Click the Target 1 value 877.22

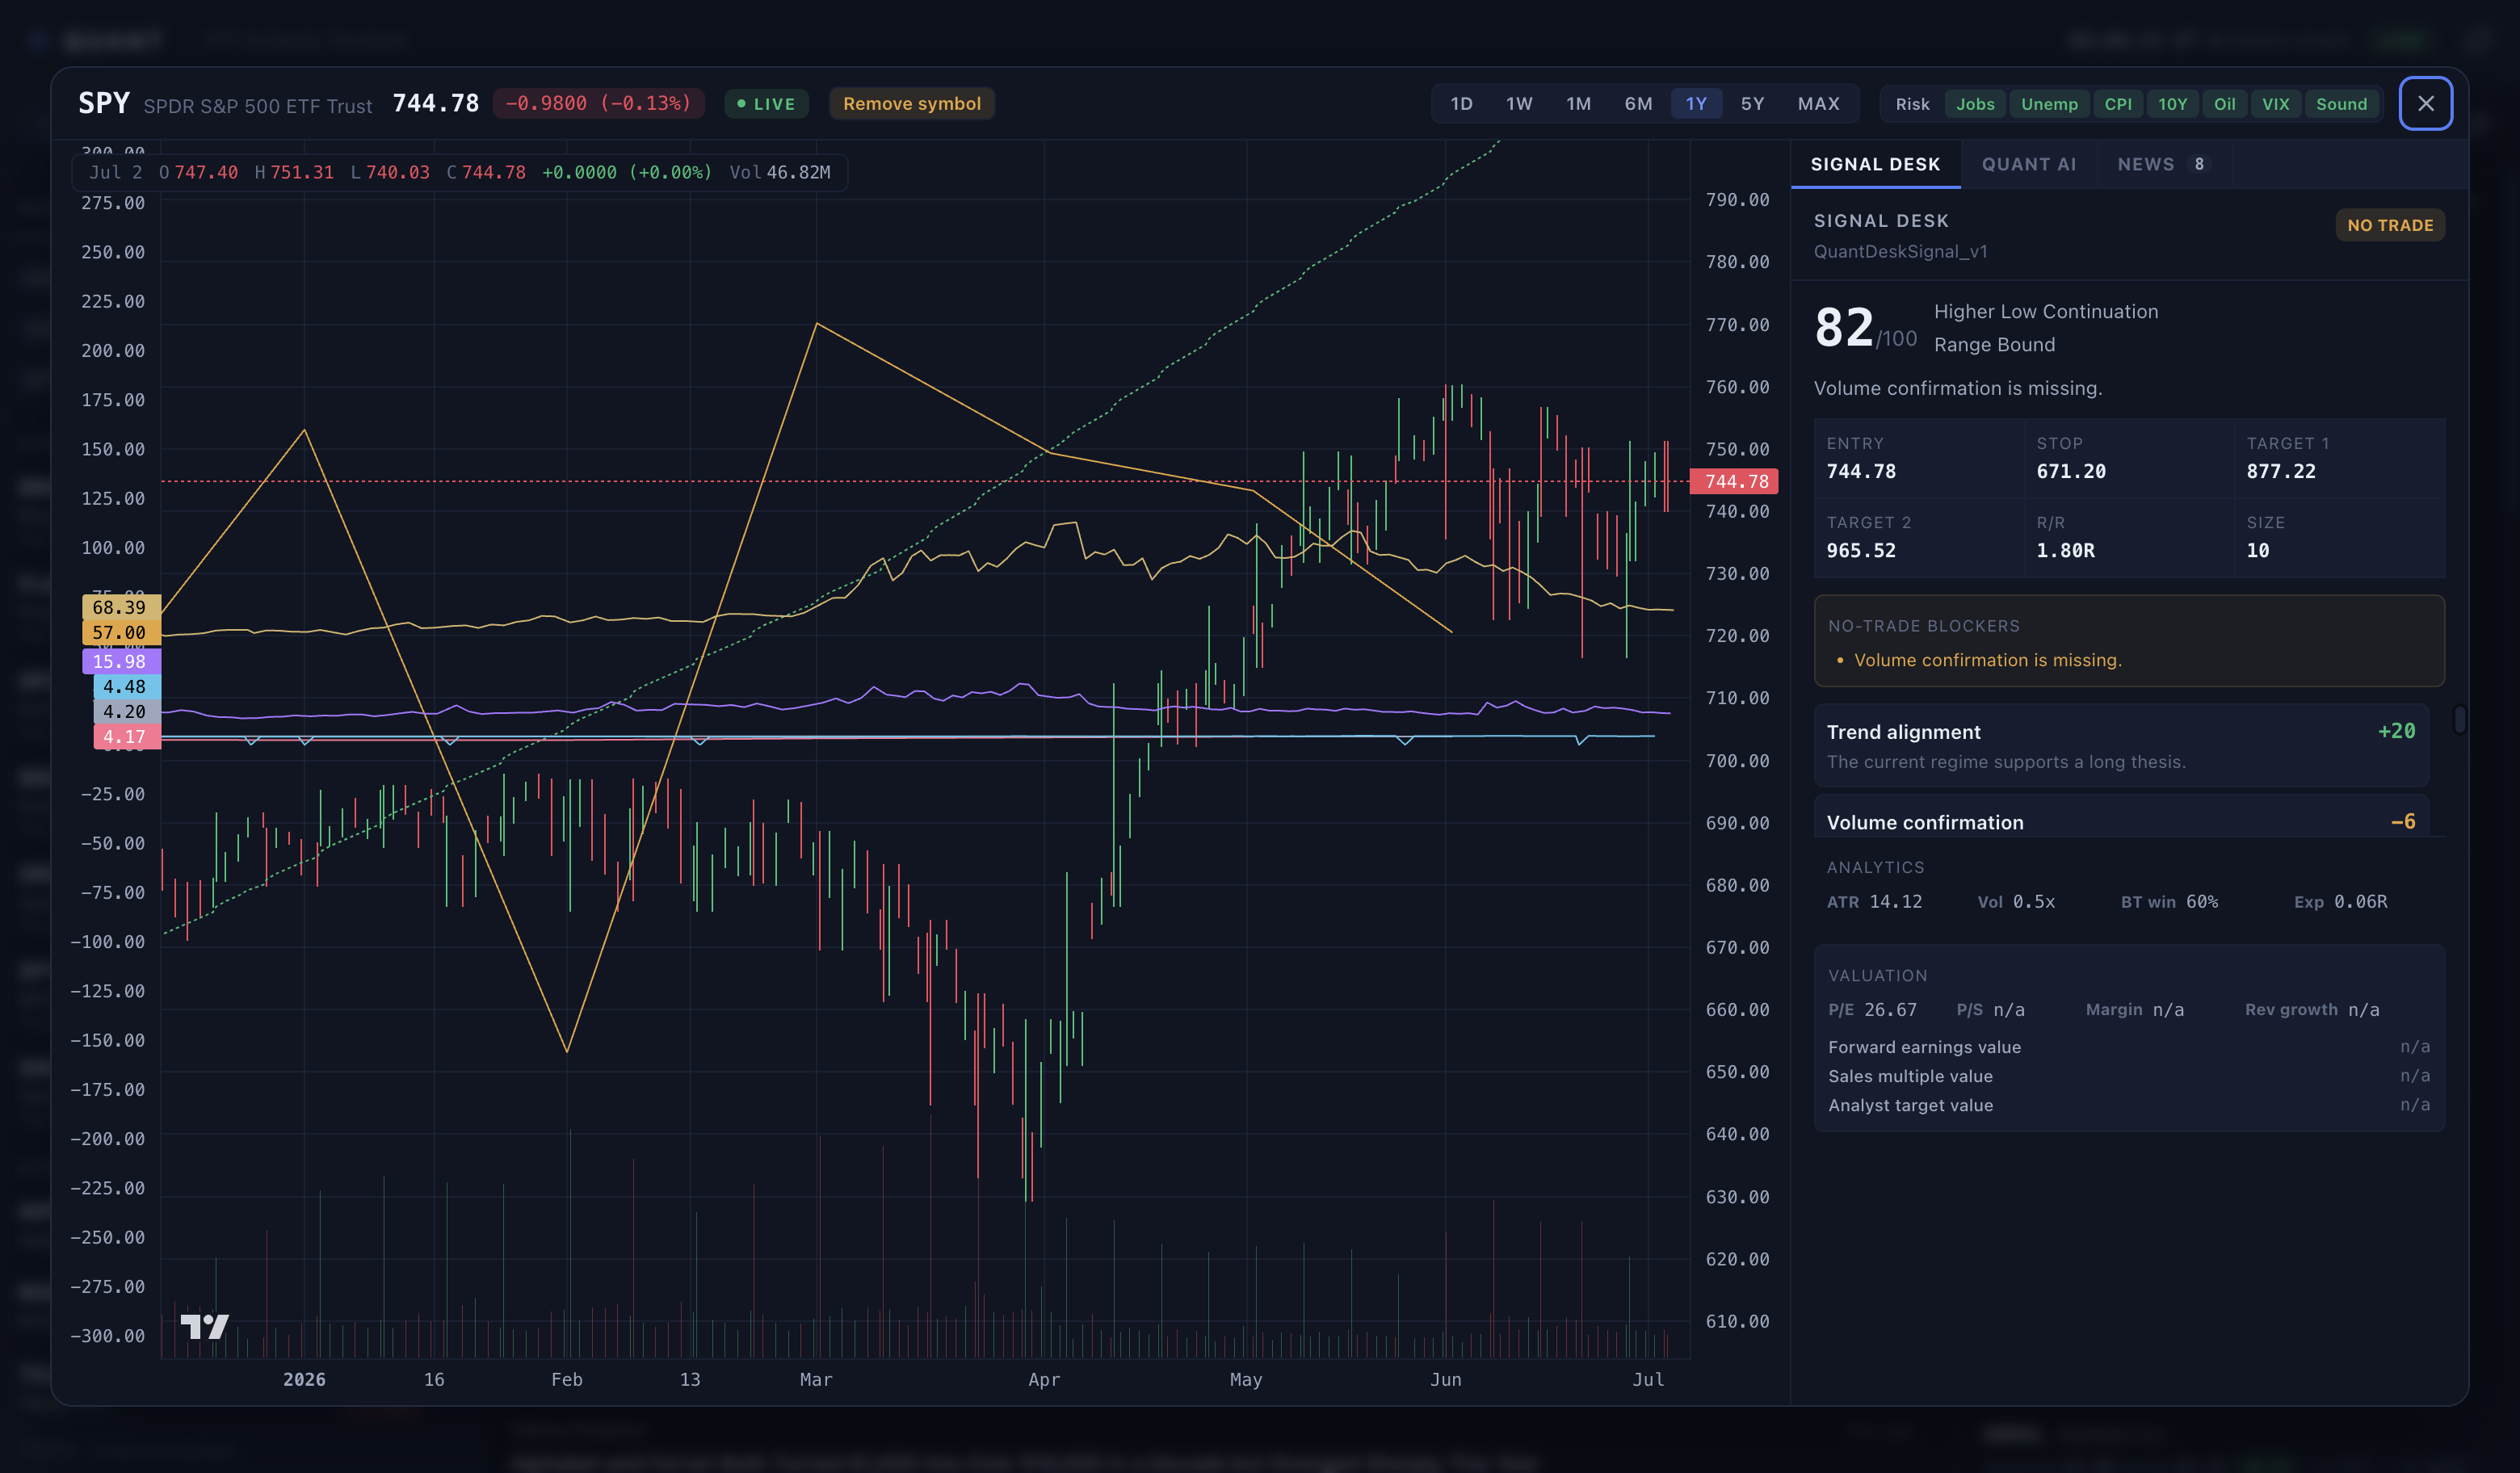tap(2281, 471)
